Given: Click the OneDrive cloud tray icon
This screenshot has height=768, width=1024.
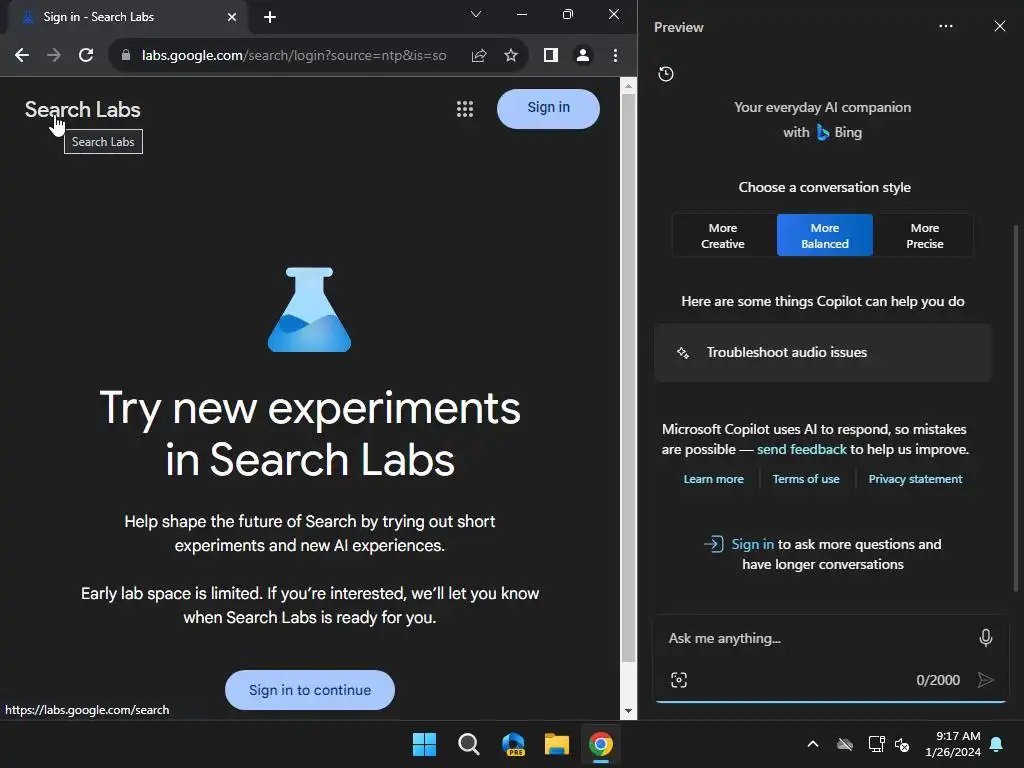Looking at the screenshot, I should click(x=845, y=744).
